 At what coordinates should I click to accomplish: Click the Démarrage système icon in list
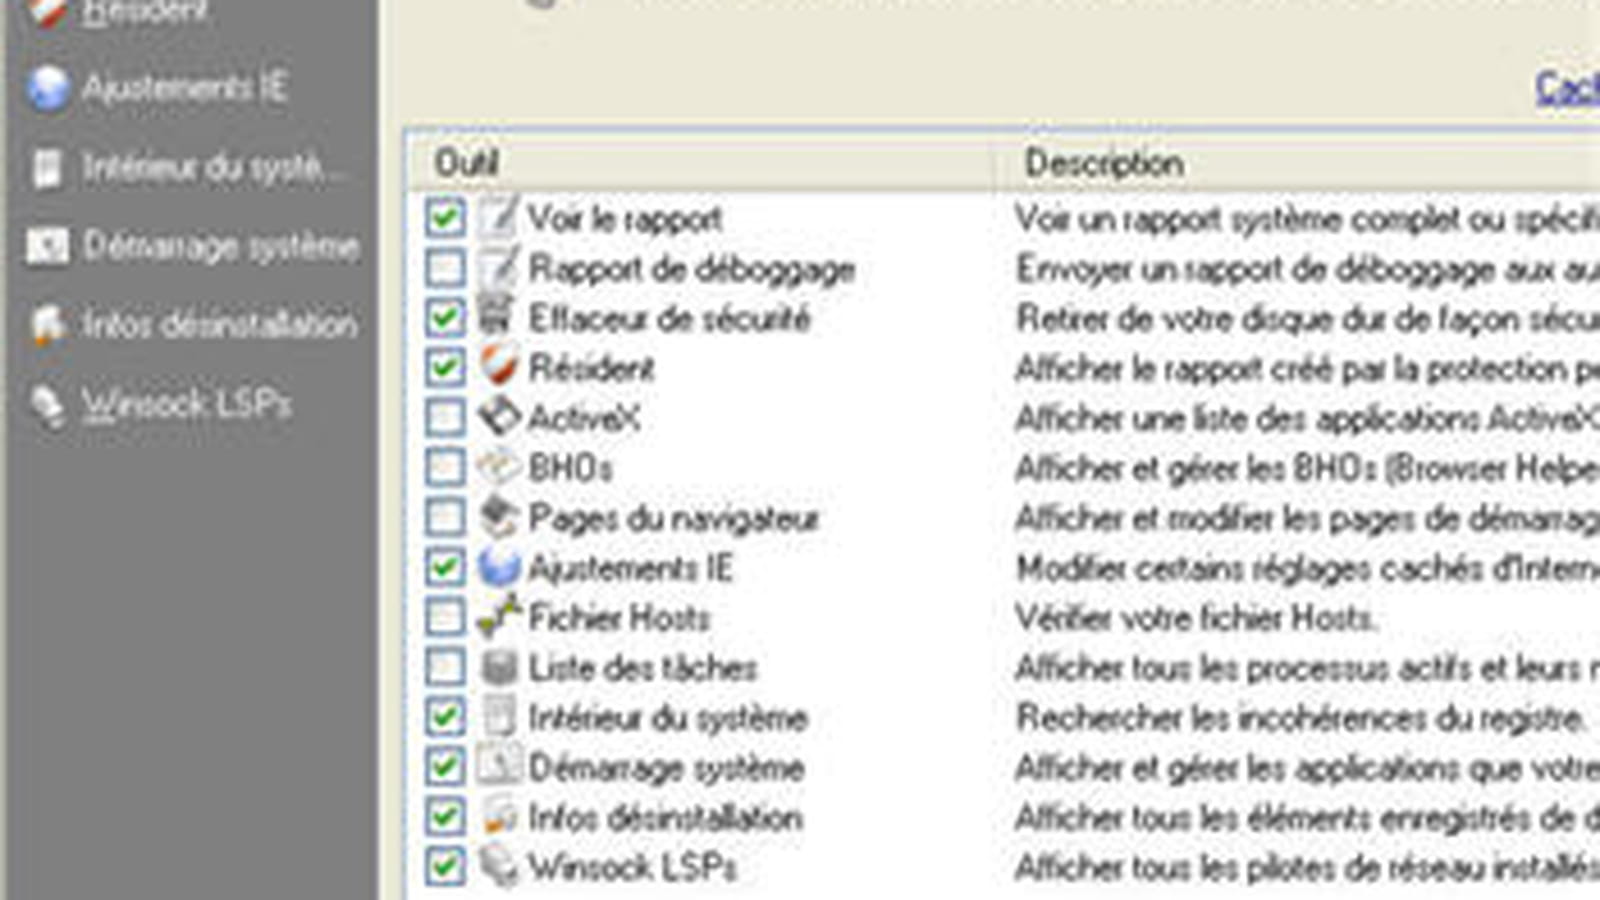click(499, 766)
